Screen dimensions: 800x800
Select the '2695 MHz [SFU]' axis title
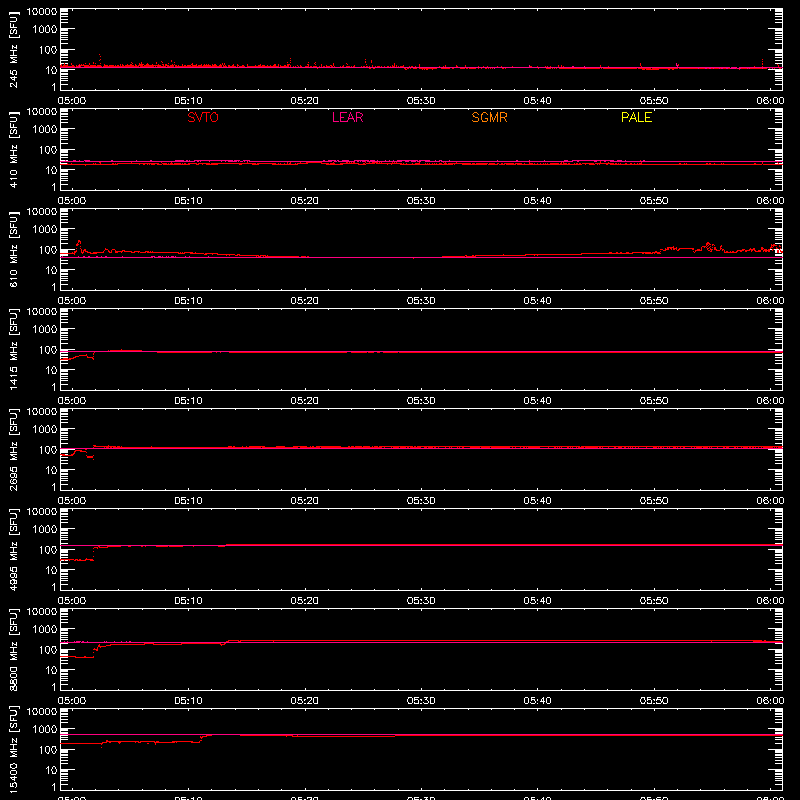(14, 449)
